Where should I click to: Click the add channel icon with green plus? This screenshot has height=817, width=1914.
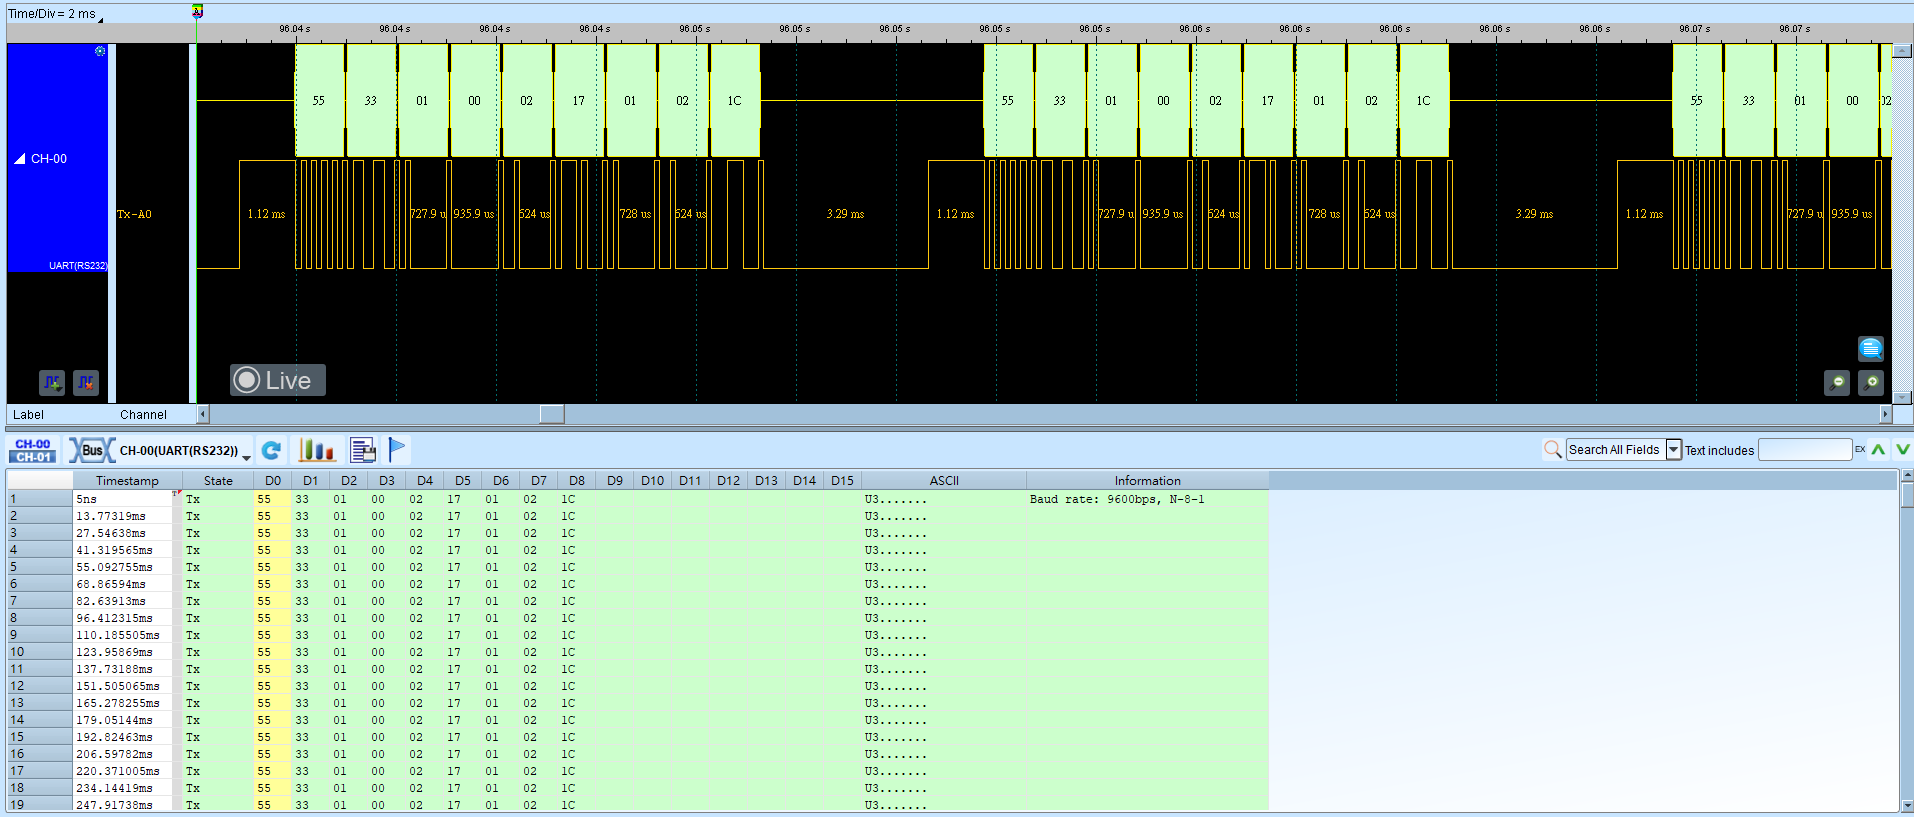point(52,382)
